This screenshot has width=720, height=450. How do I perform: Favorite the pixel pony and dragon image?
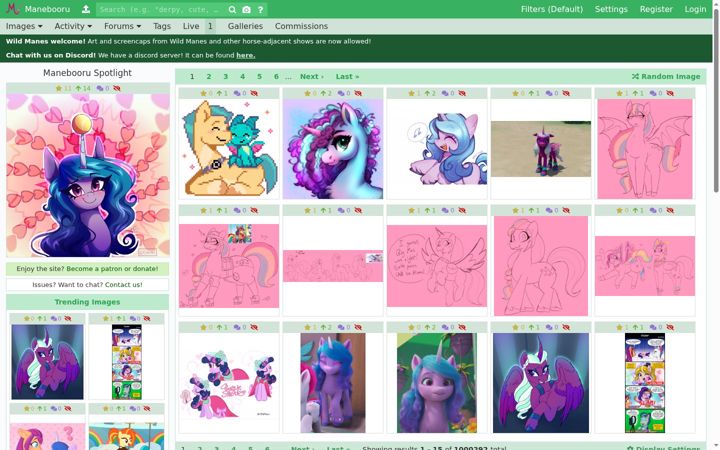click(203, 93)
